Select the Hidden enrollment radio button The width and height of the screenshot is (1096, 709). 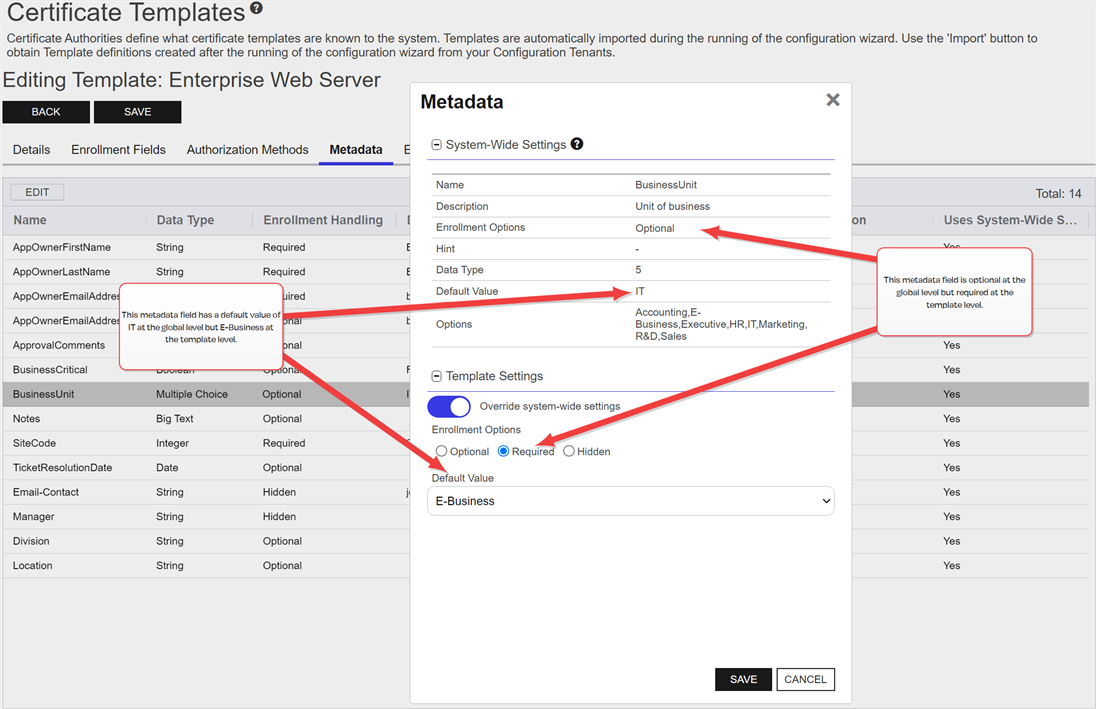pyautogui.click(x=569, y=452)
